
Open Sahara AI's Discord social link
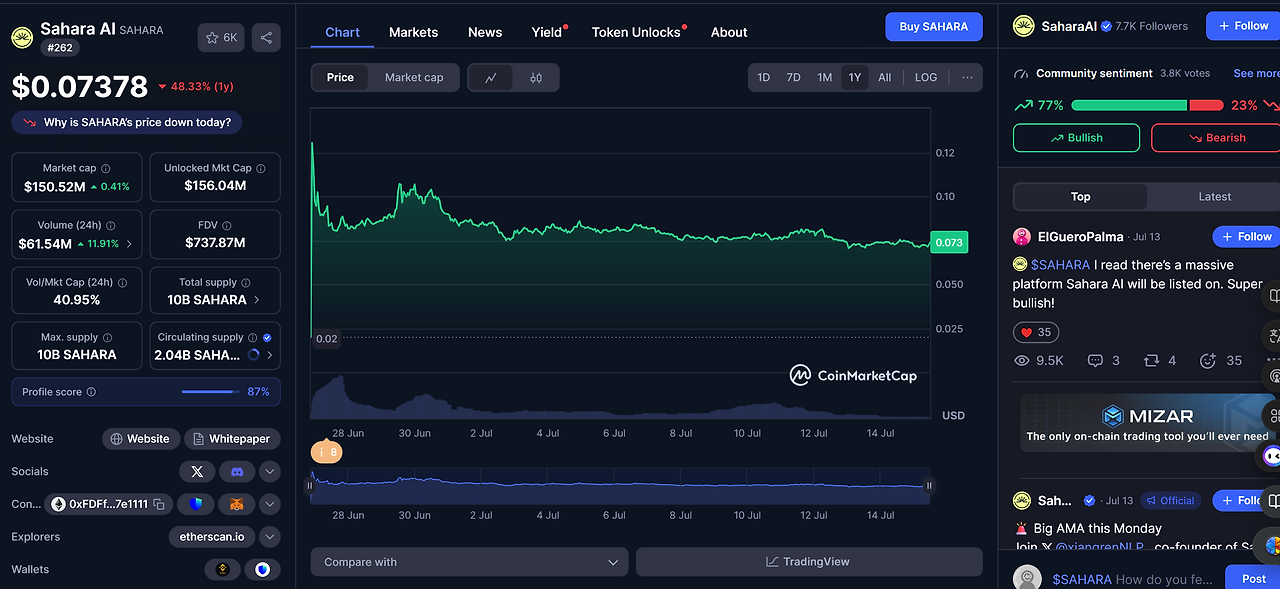point(237,471)
